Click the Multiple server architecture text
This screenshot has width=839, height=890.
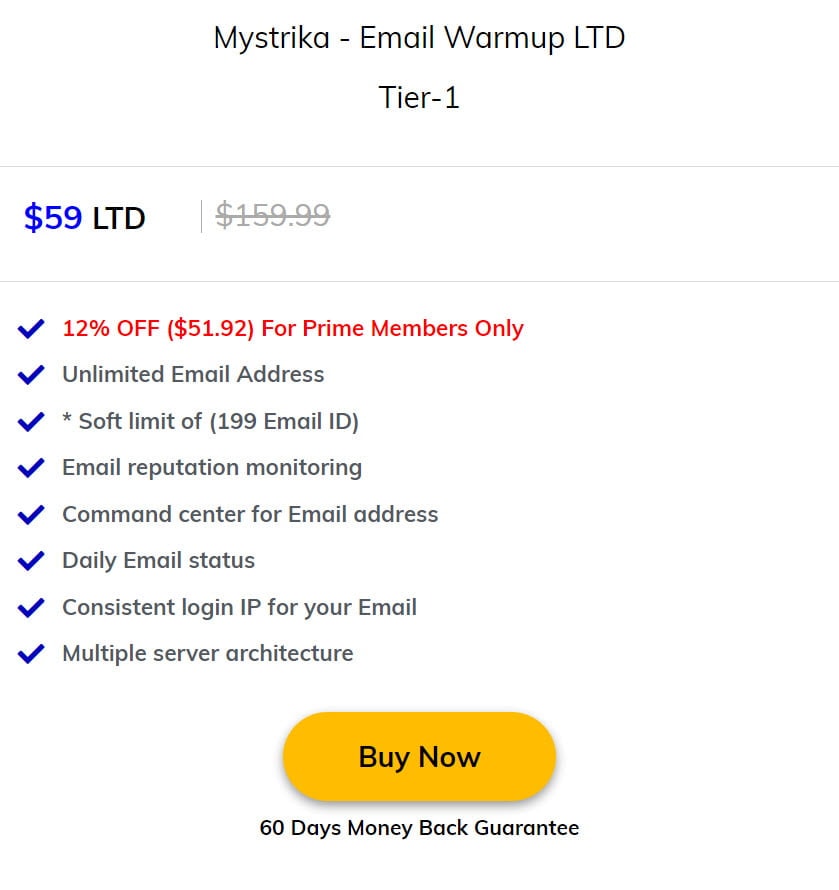pyautogui.click(x=208, y=653)
